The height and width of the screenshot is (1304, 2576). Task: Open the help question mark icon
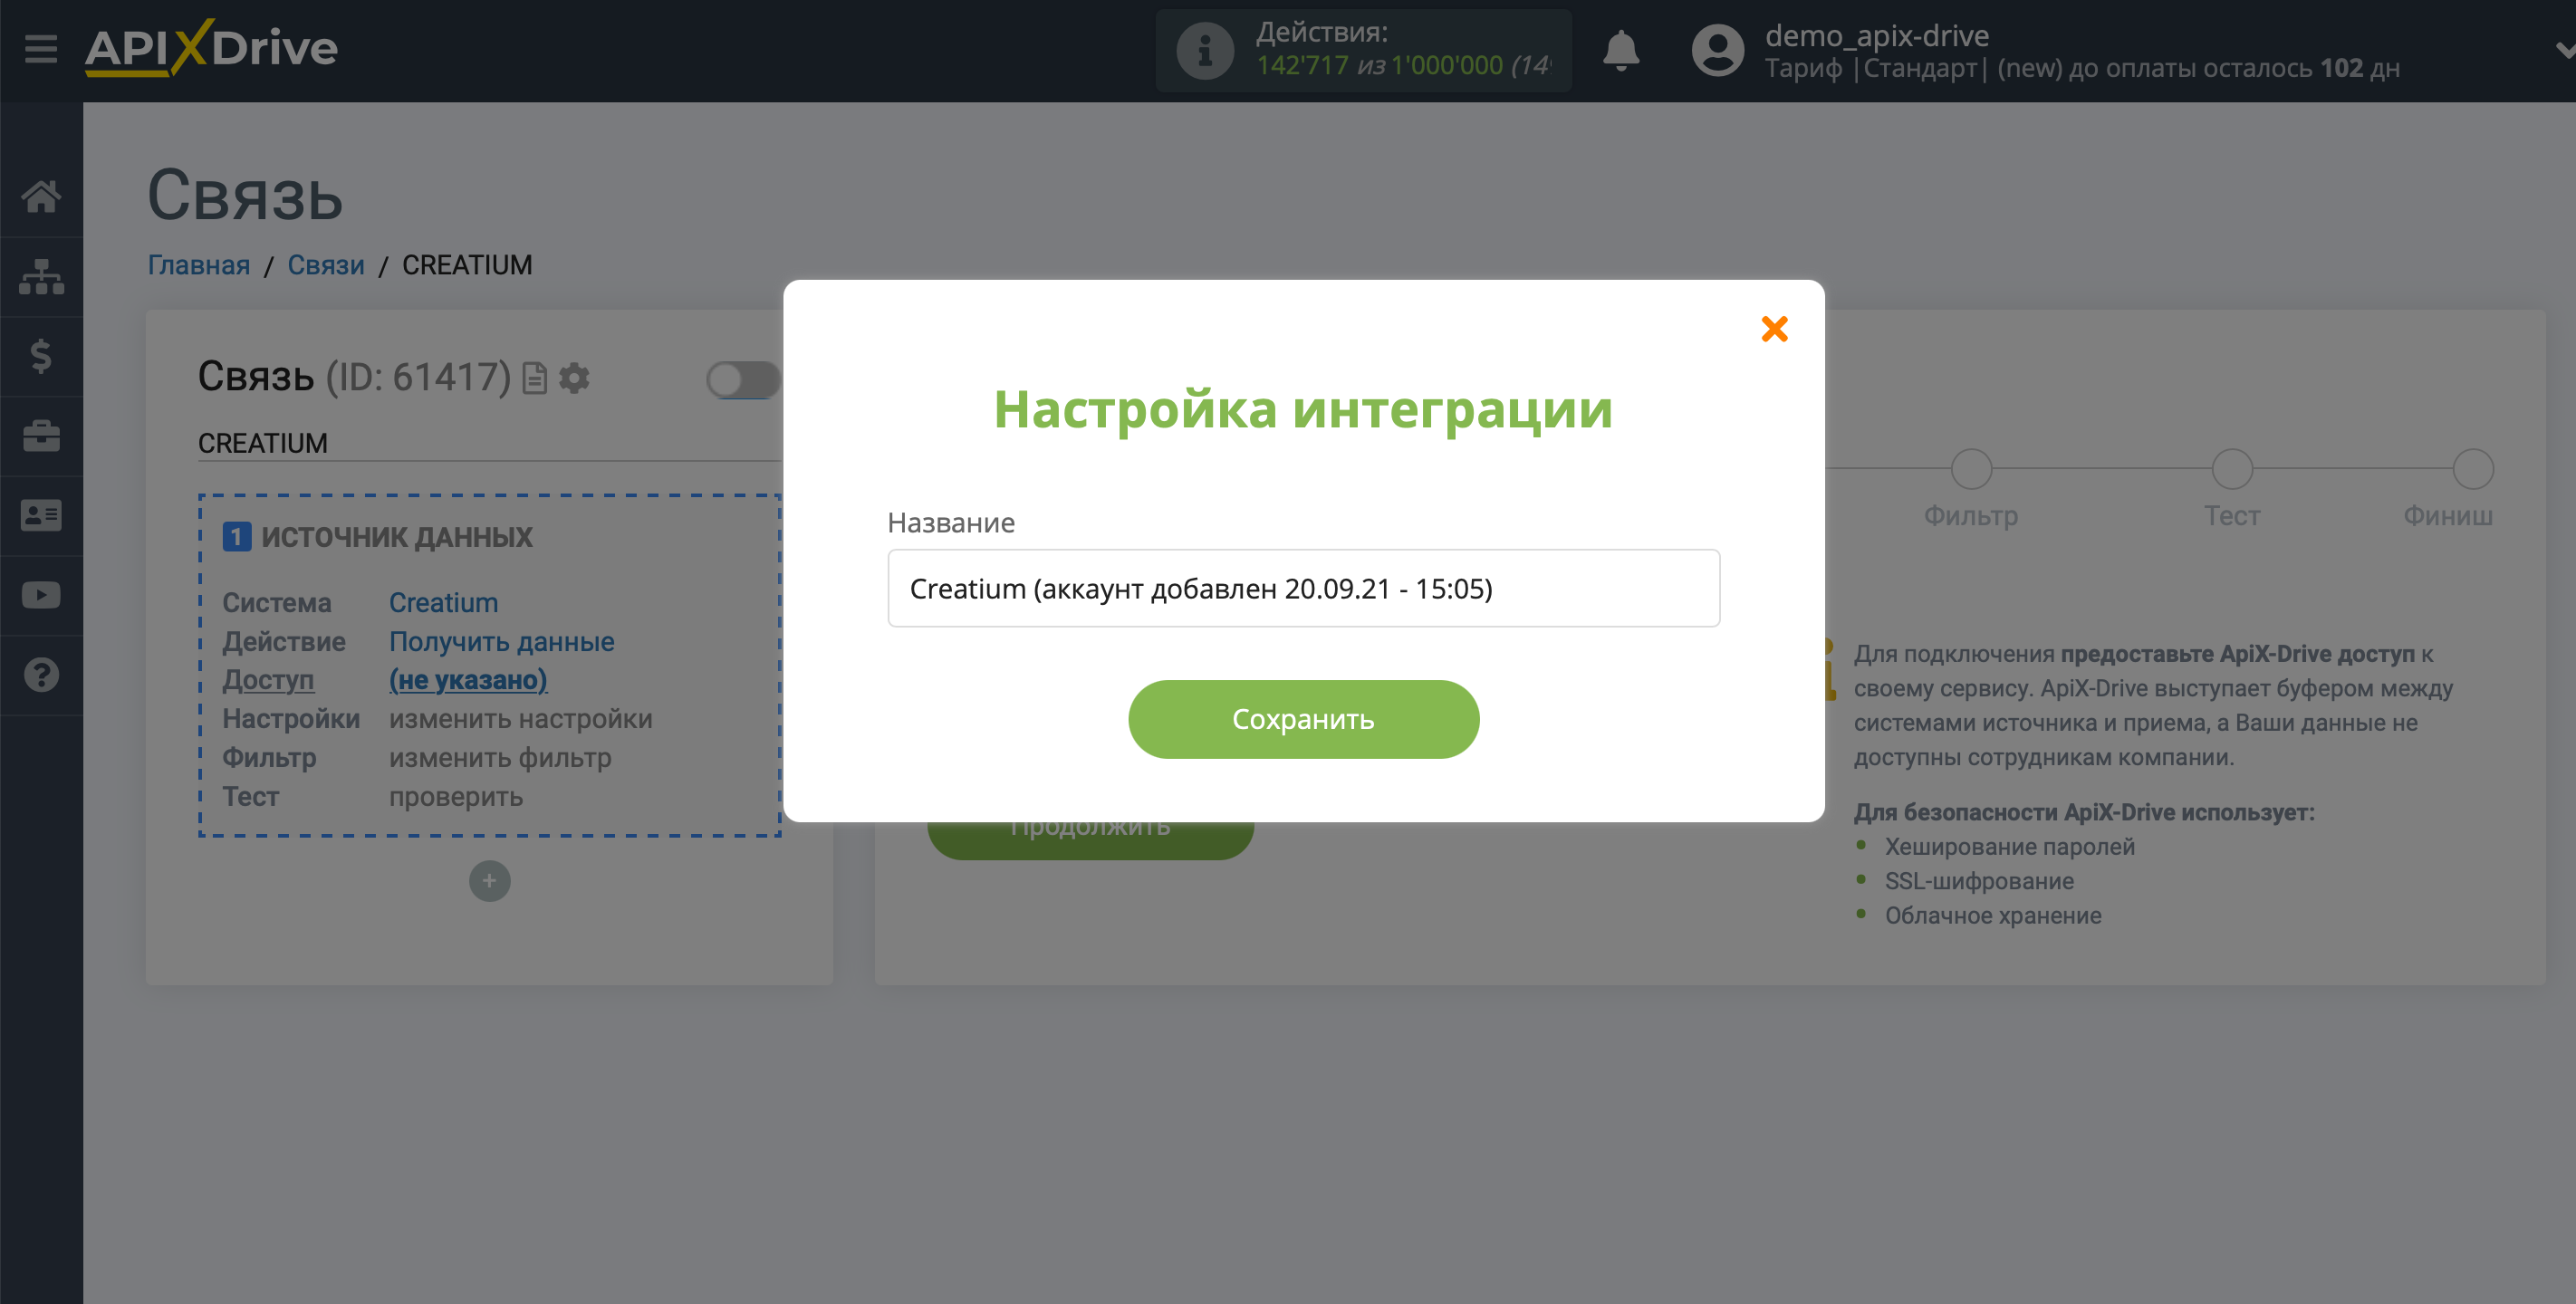pyautogui.click(x=41, y=675)
